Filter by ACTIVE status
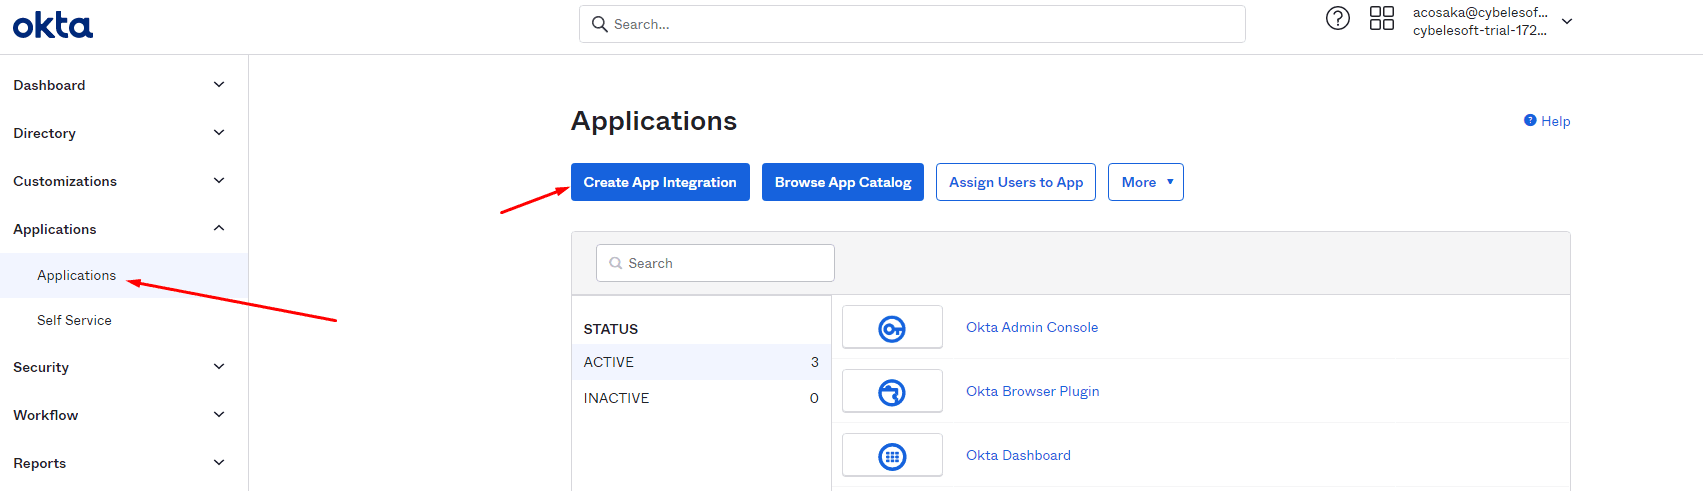This screenshot has height=491, width=1703. click(x=701, y=362)
